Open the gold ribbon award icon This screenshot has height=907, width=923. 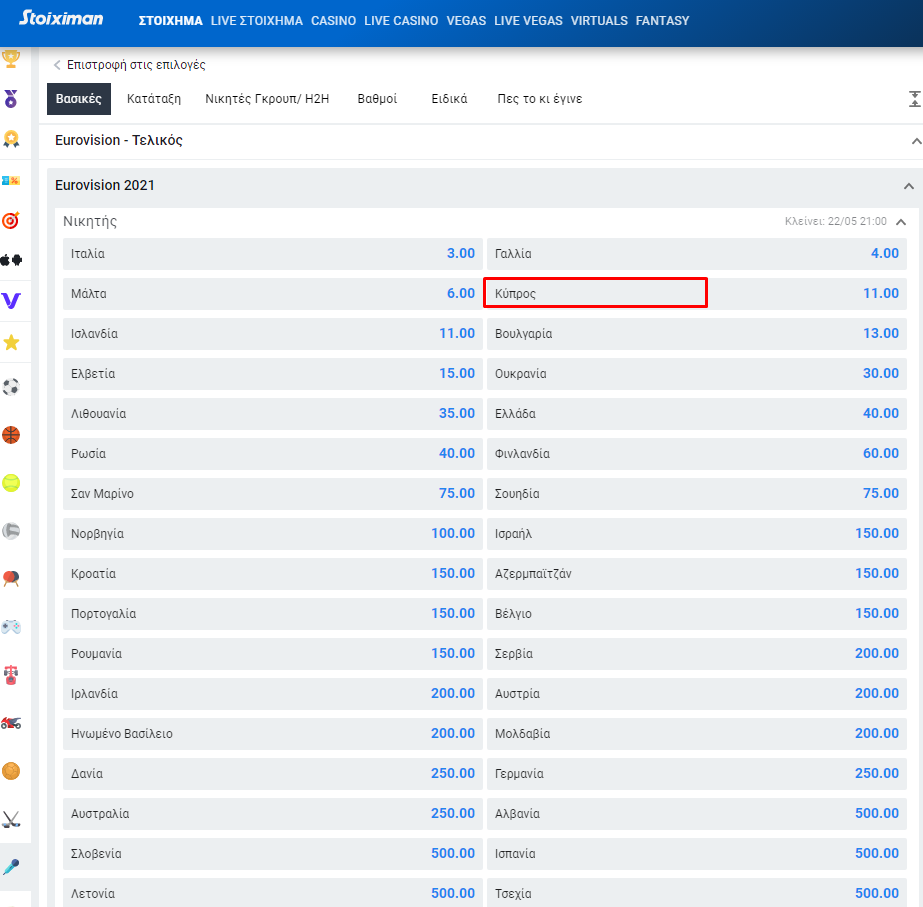[x=11, y=139]
